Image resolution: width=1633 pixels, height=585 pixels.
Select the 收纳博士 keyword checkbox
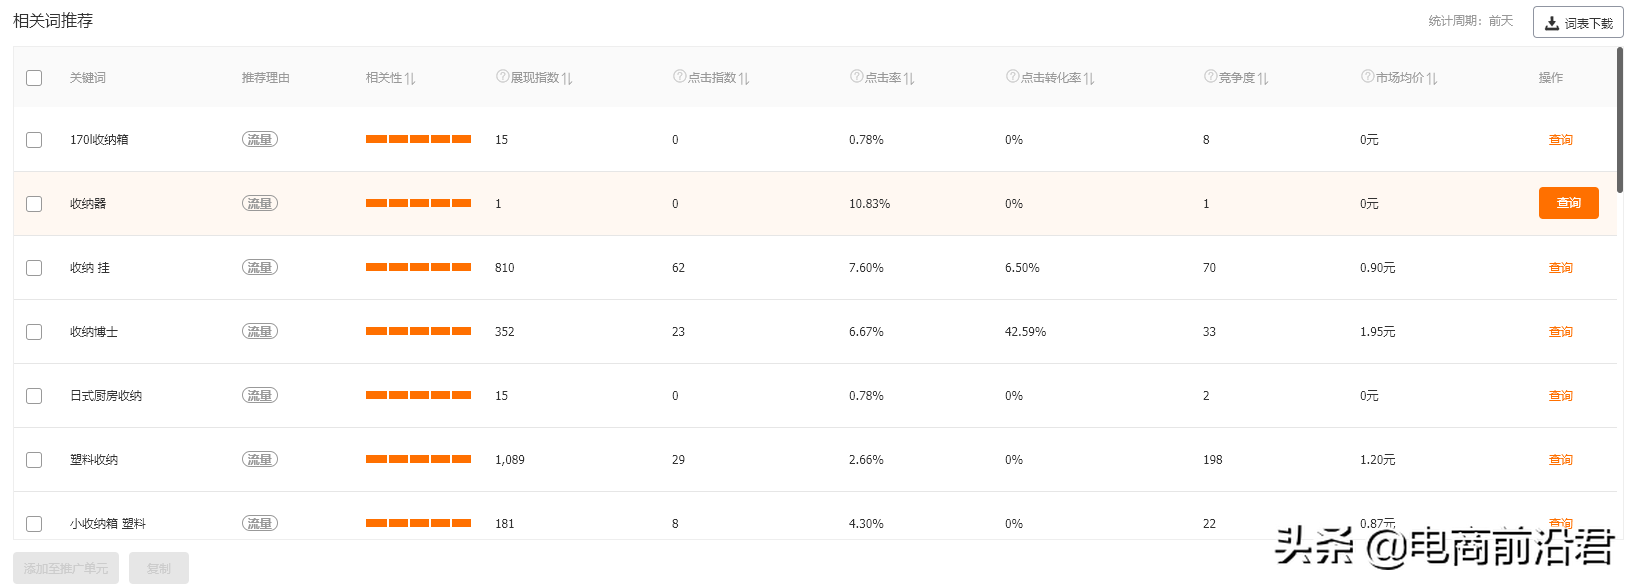34,332
